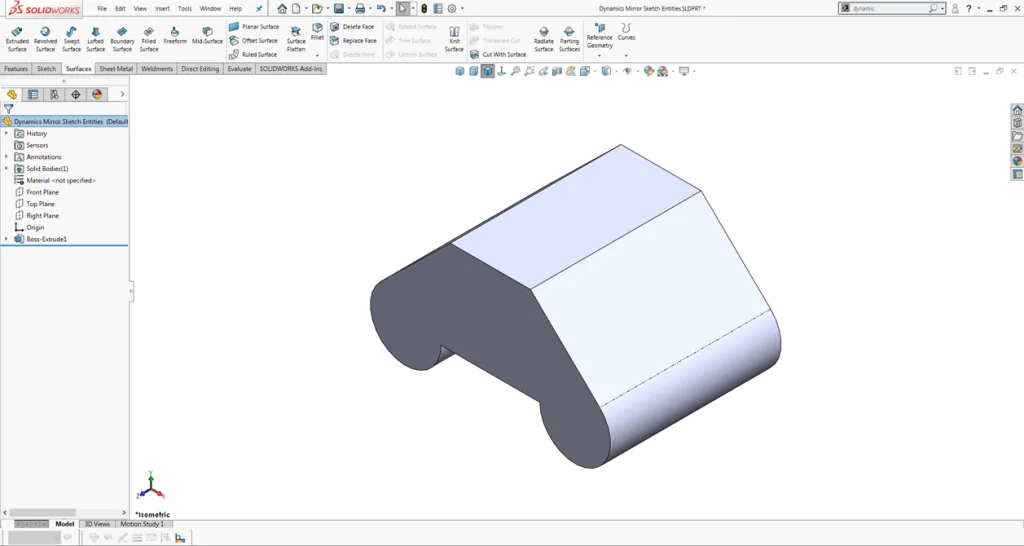Expand the Annotations node
The image size is (1024, 546).
pyautogui.click(x=7, y=157)
